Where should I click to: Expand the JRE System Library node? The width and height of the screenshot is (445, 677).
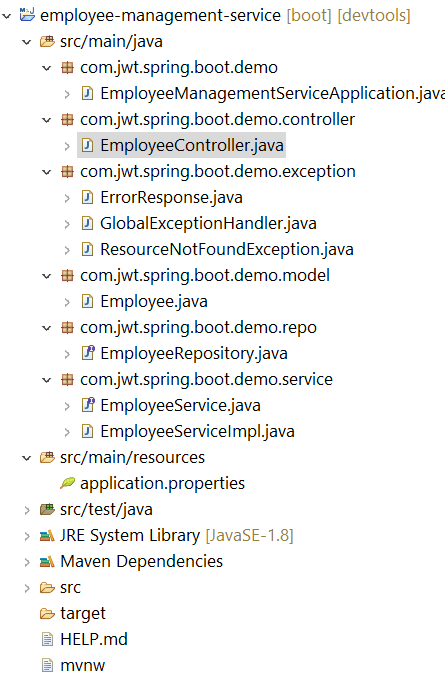point(27,536)
